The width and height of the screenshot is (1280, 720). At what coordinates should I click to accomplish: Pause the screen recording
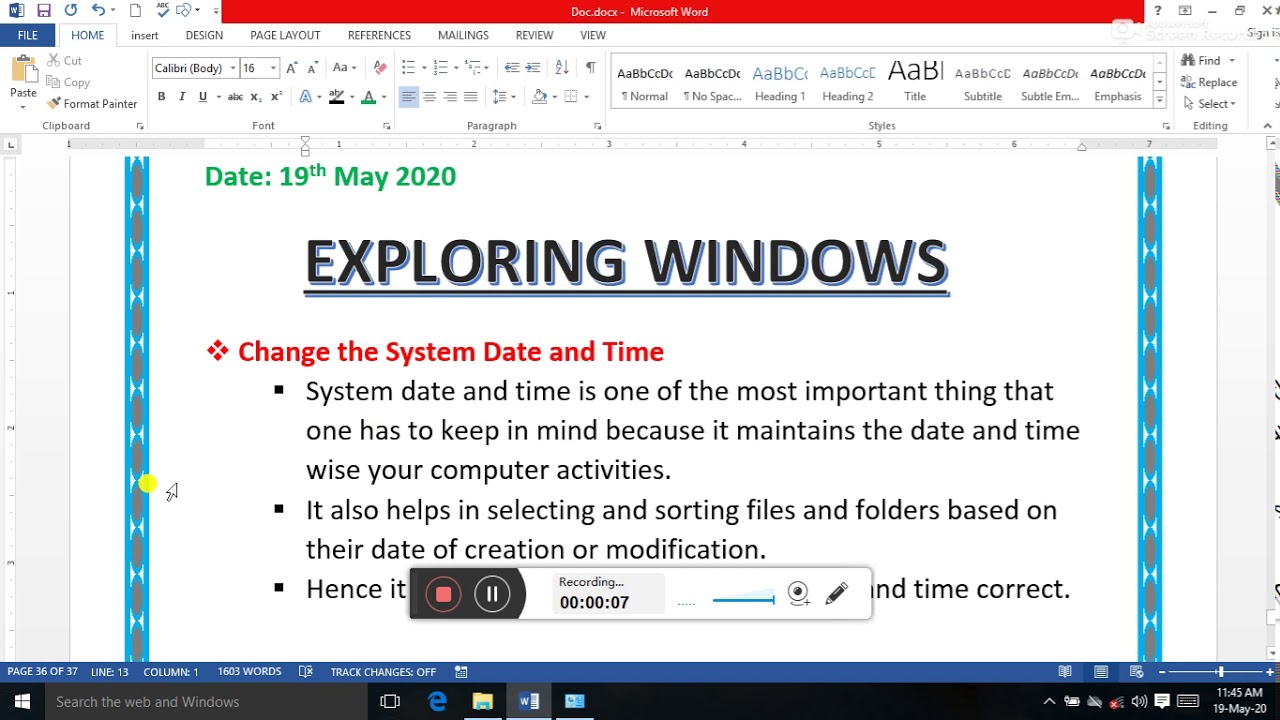point(492,594)
